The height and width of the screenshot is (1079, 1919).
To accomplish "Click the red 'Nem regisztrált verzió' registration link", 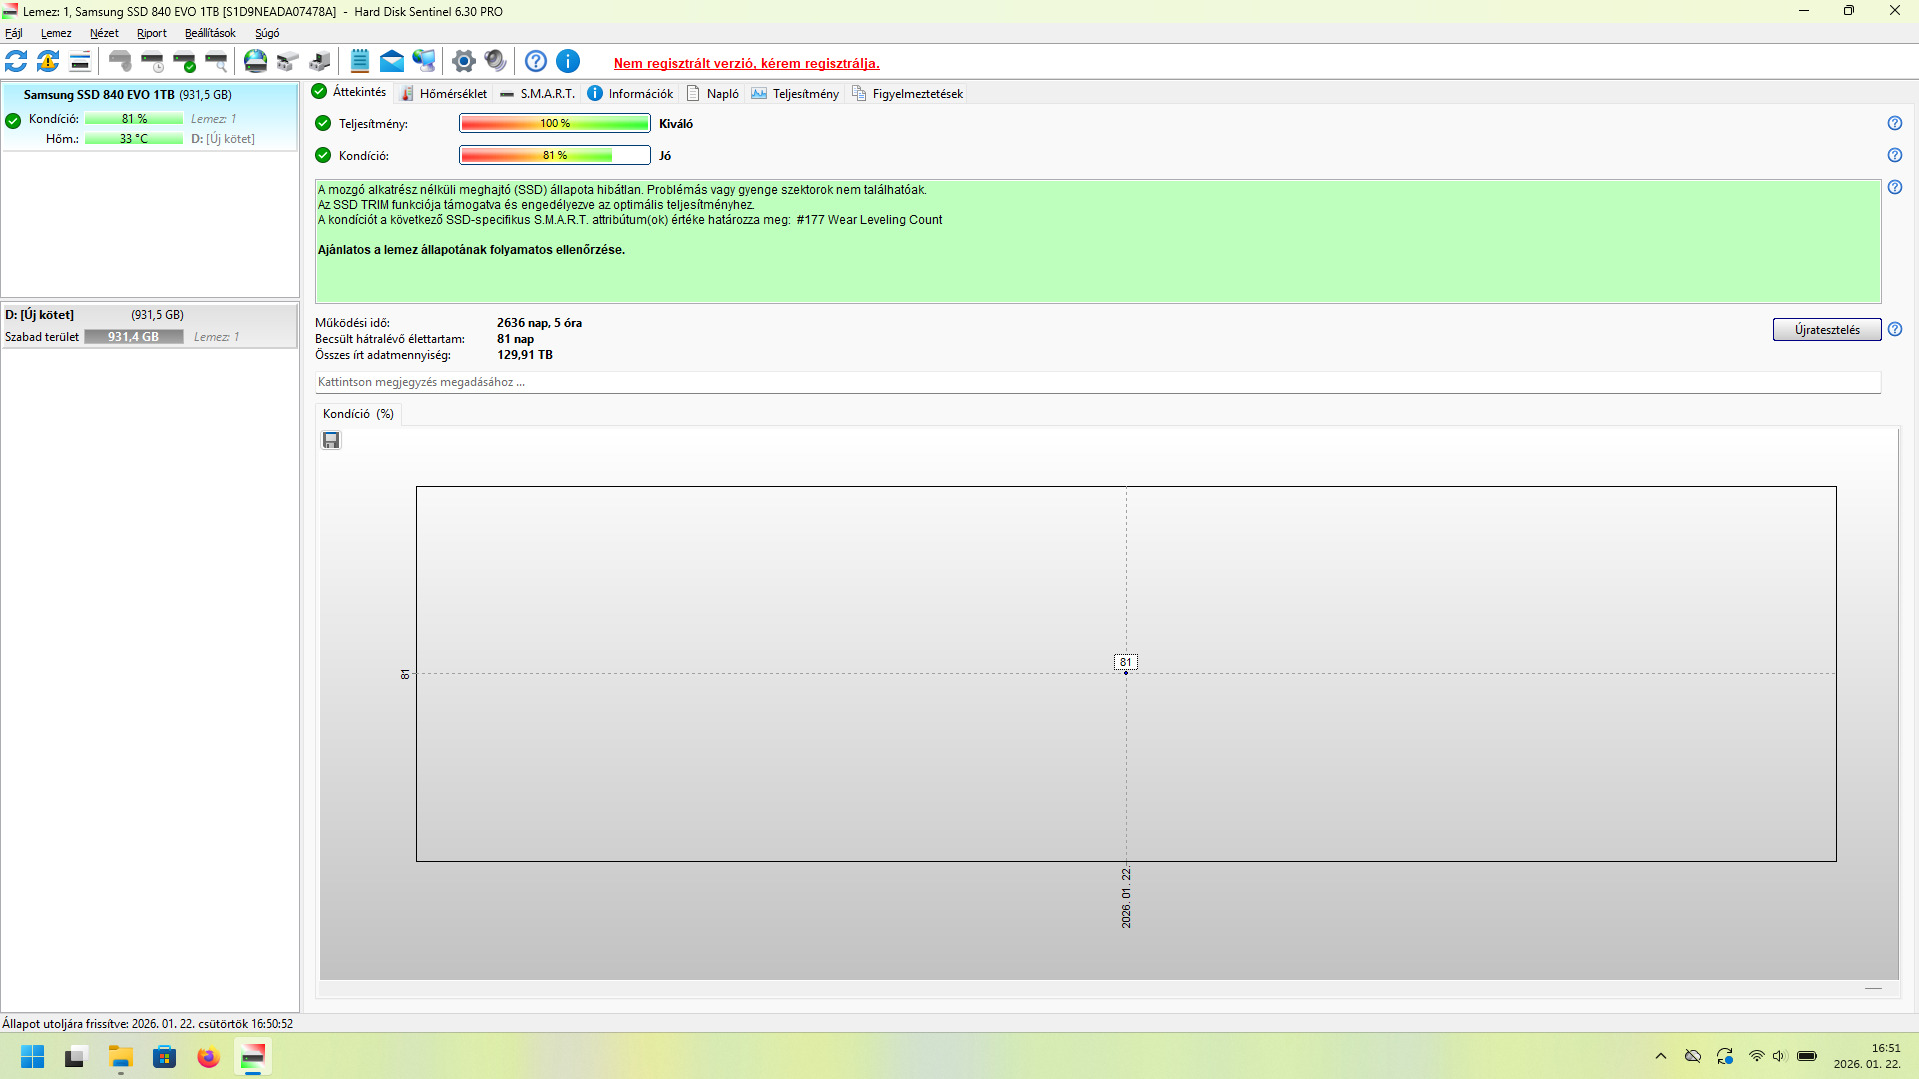I will (747, 63).
